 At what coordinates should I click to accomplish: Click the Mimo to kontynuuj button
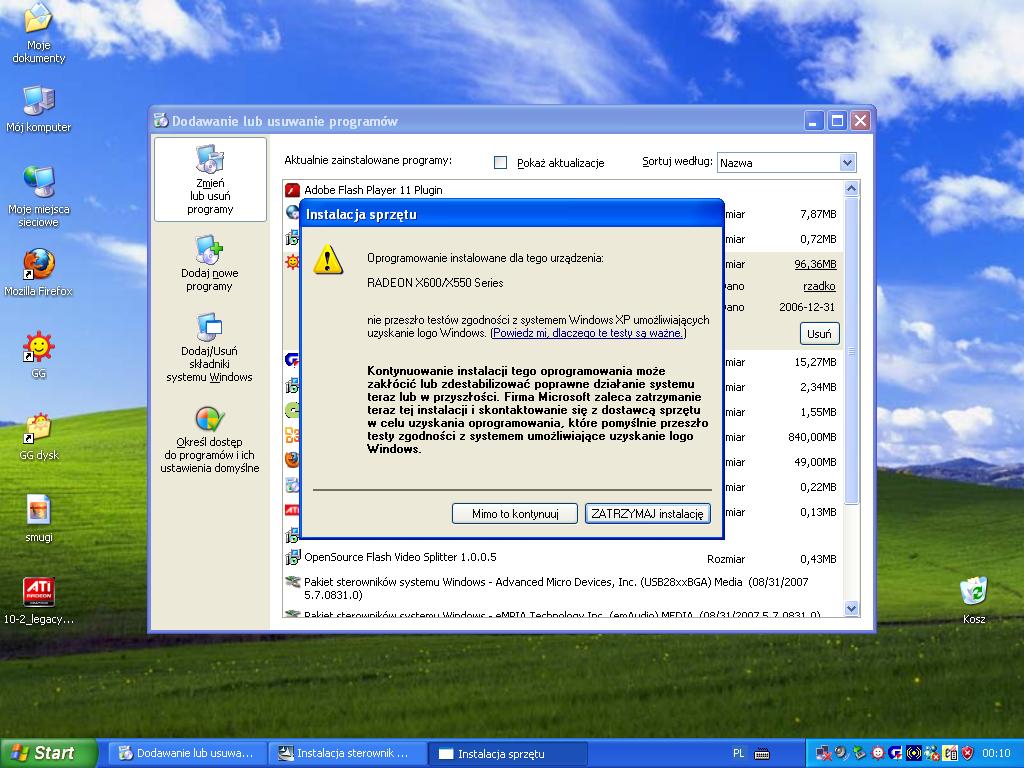(515, 514)
